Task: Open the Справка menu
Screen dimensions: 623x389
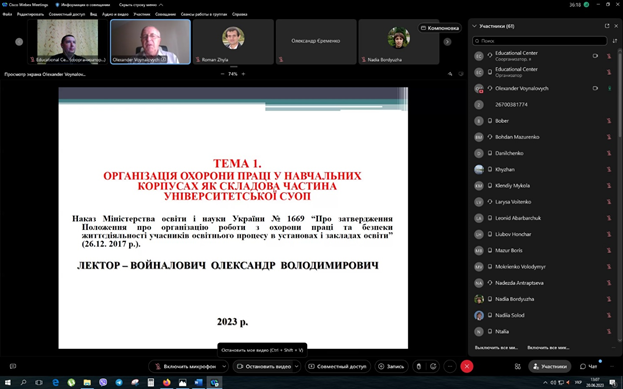Action: pyautogui.click(x=240, y=14)
